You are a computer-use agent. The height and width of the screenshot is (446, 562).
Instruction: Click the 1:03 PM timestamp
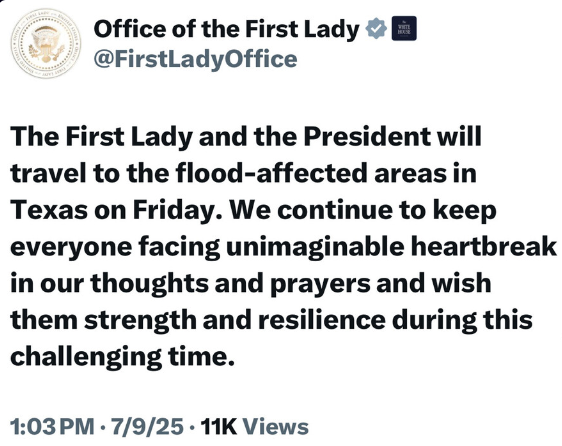pyautogui.click(x=52, y=426)
